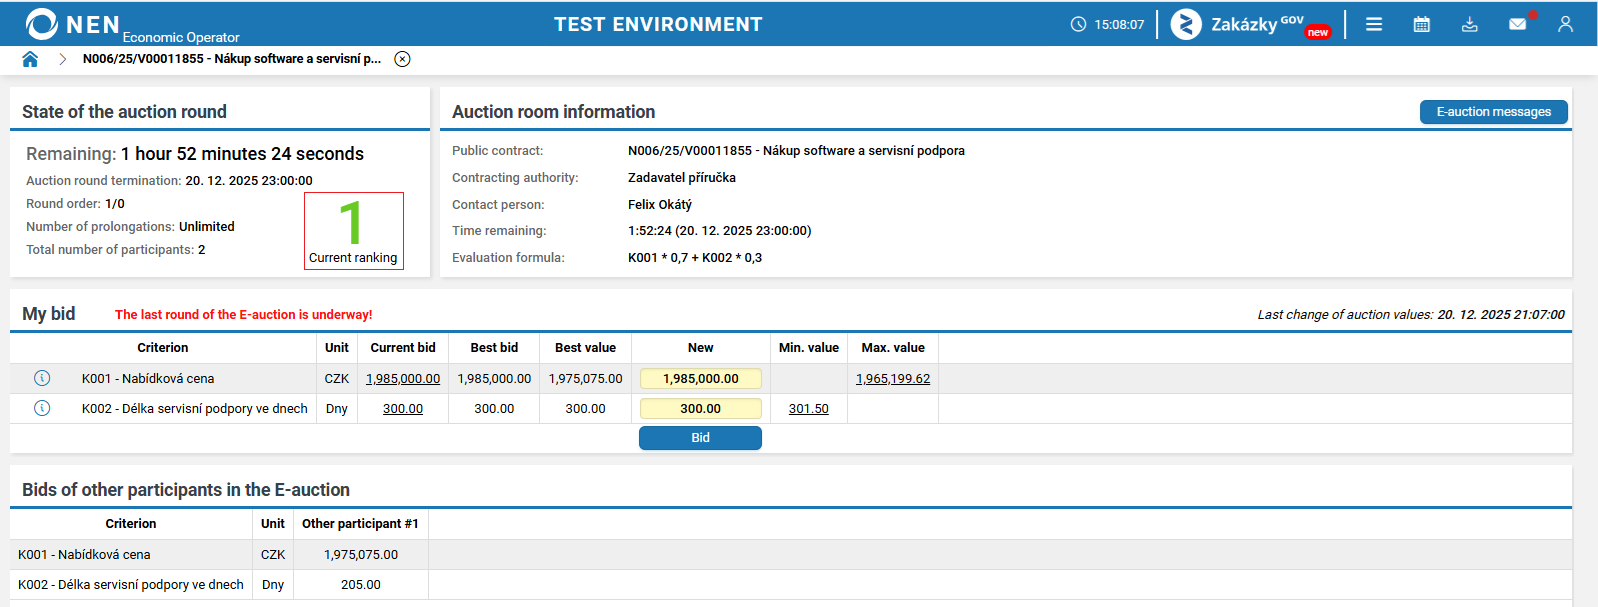Open E-auction messages
The image size is (1598, 607).
(x=1494, y=112)
